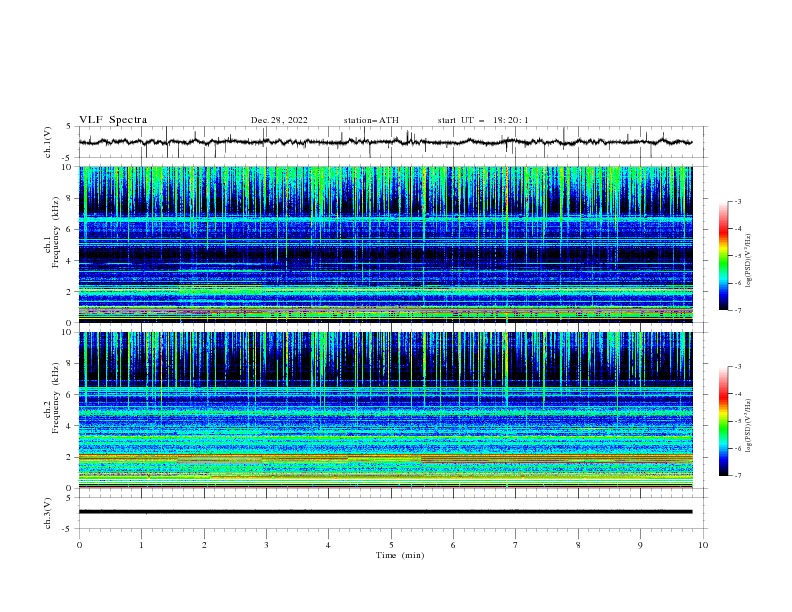Click the ch.1 PSD color scale bar
This screenshot has width=792, height=612.
(x=724, y=256)
